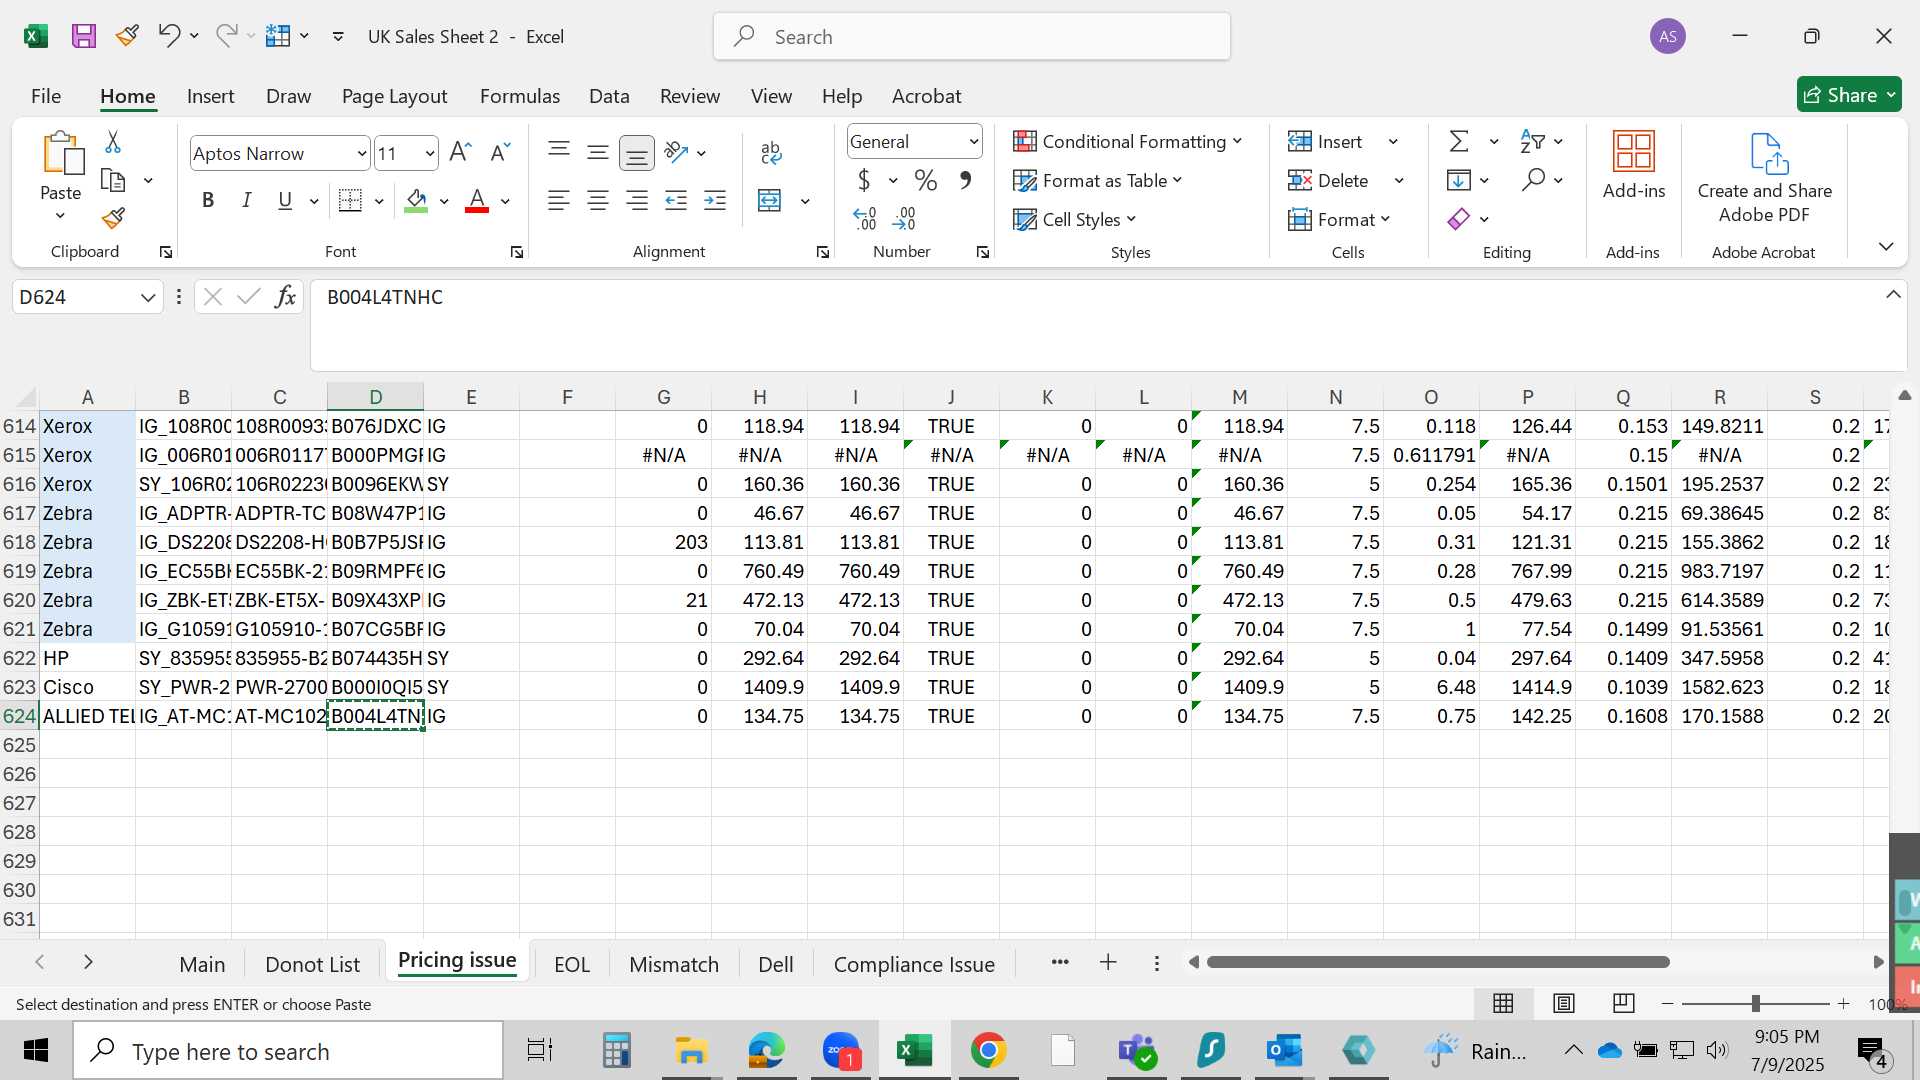Viewport: 1920px width, 1080px height.
Task: Click the Sort and Filter icon
Action: coord(1533,142)
